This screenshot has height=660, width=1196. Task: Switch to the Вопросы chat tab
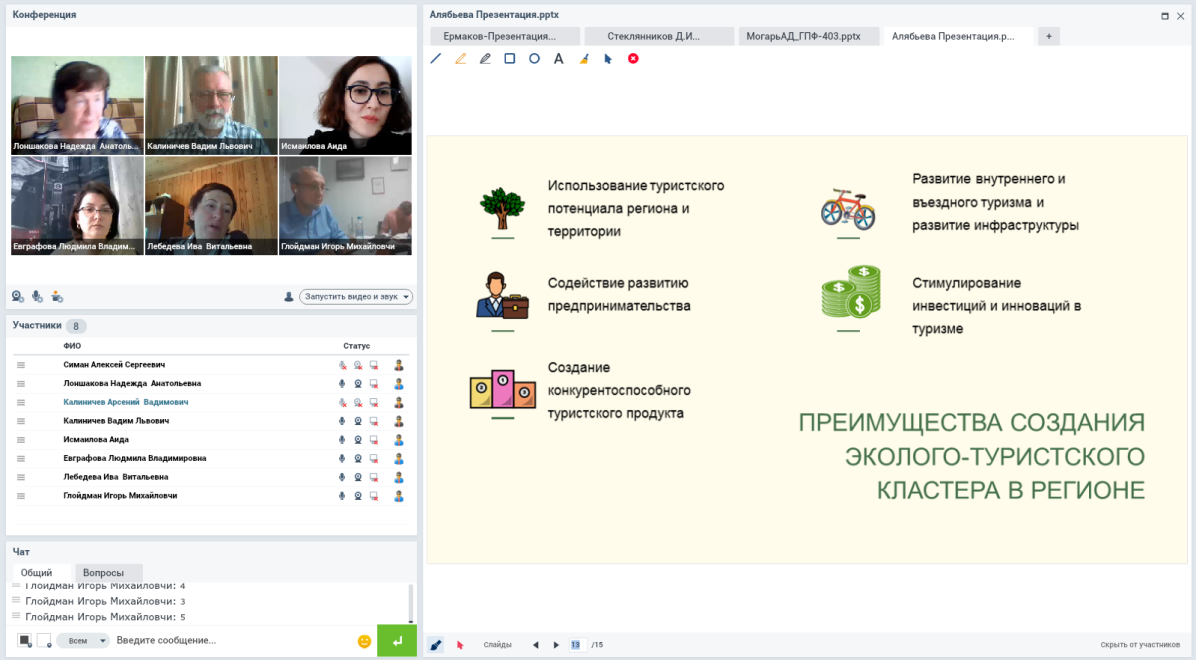click(x=103, y=573)
